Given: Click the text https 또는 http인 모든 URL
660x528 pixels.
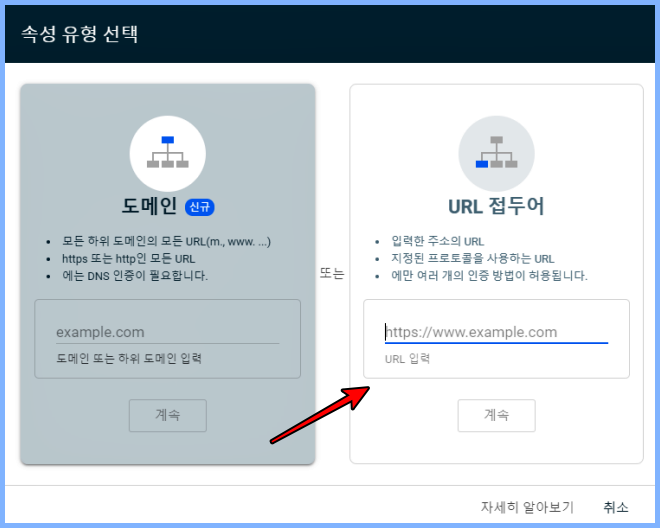Looking at the screenshot, I should 128,258.
